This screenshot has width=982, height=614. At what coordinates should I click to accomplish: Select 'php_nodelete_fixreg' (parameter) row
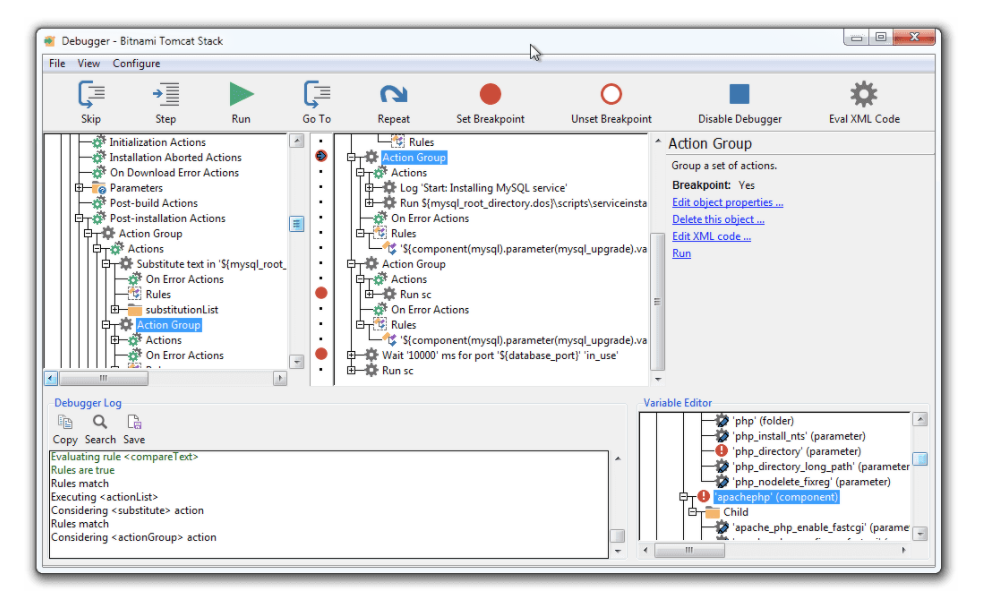811,481
